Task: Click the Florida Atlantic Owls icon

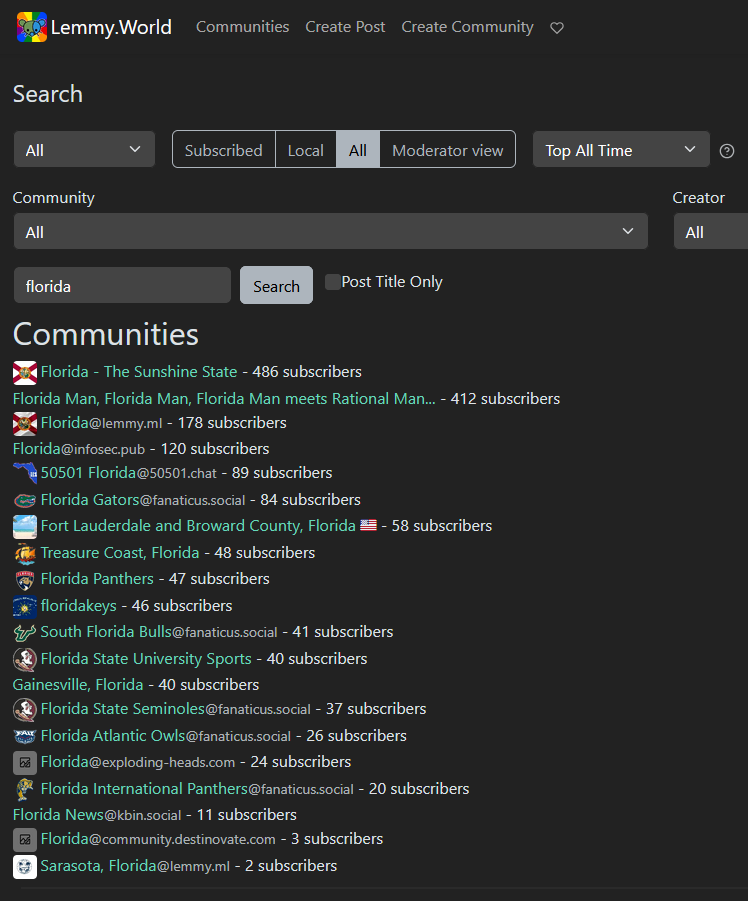Action: (x=25, y=736)
